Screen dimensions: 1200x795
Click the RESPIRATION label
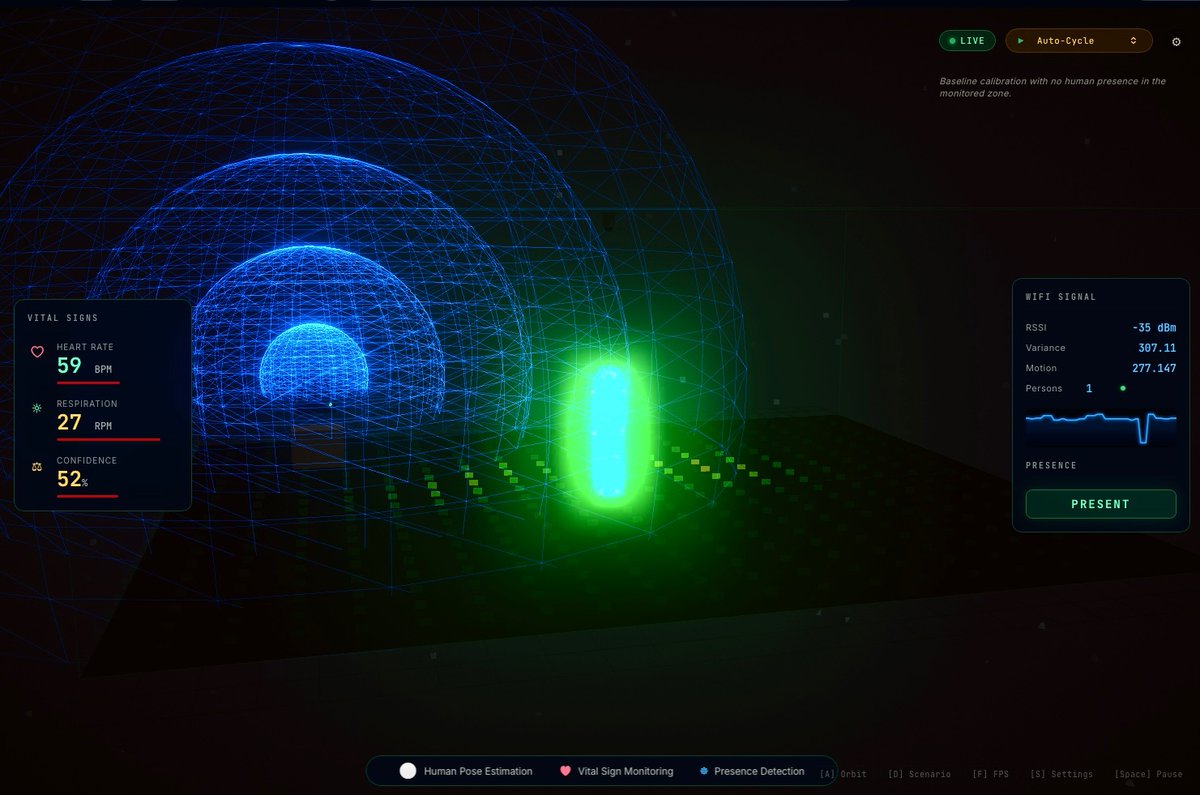pyautogui.click(x=87, y=404)
